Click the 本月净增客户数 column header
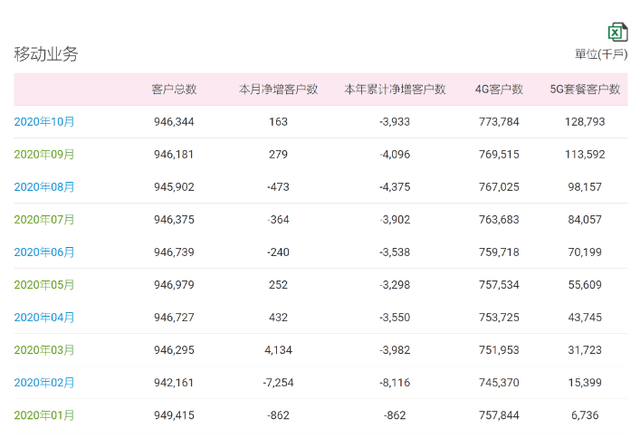This screenshot has width=640, height=447. (278, 89)
